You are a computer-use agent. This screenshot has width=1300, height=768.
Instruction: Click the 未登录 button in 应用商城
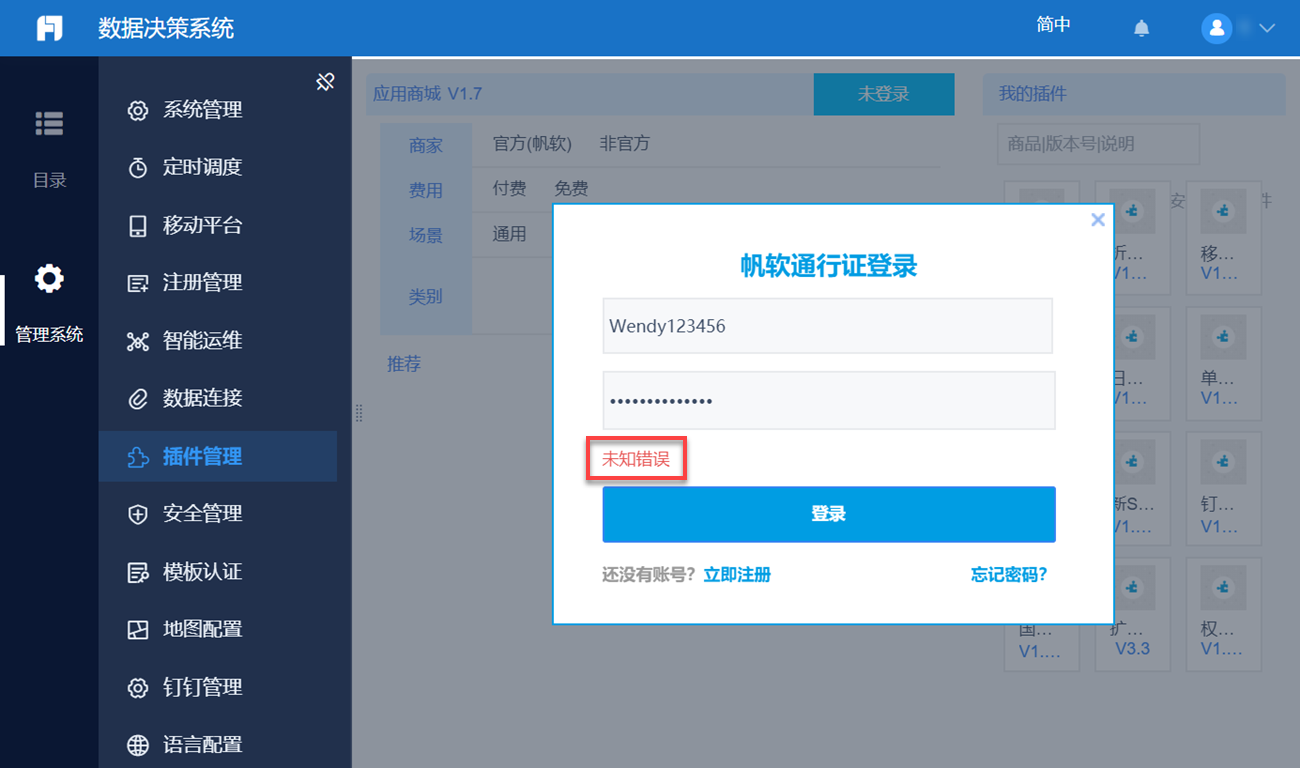click(x=884, y=94)
